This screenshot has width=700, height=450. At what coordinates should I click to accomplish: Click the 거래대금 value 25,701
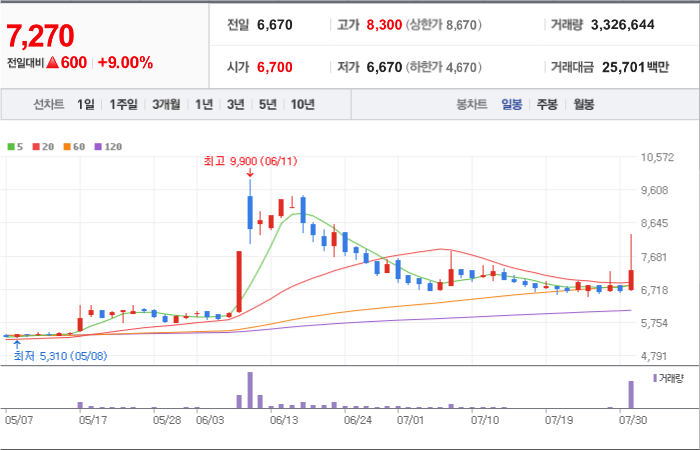(x=623, y=67)
